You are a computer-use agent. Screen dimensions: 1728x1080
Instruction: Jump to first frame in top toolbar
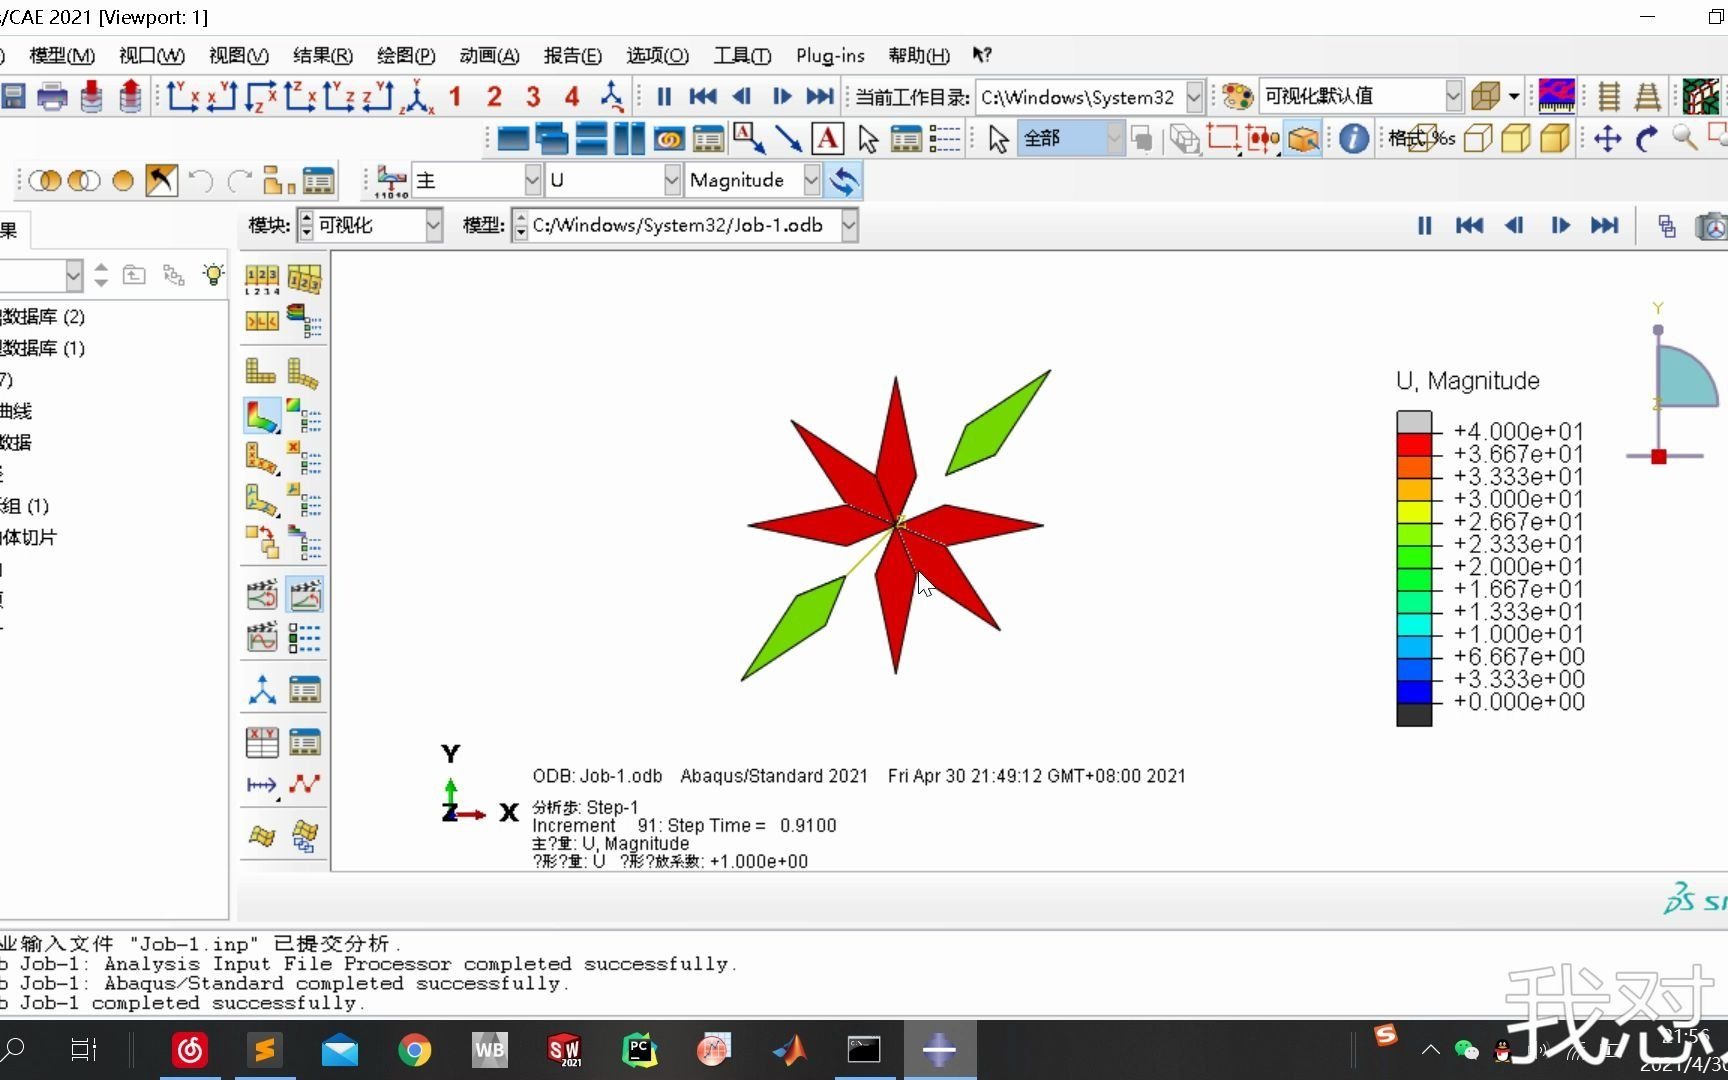click(703, 96)
